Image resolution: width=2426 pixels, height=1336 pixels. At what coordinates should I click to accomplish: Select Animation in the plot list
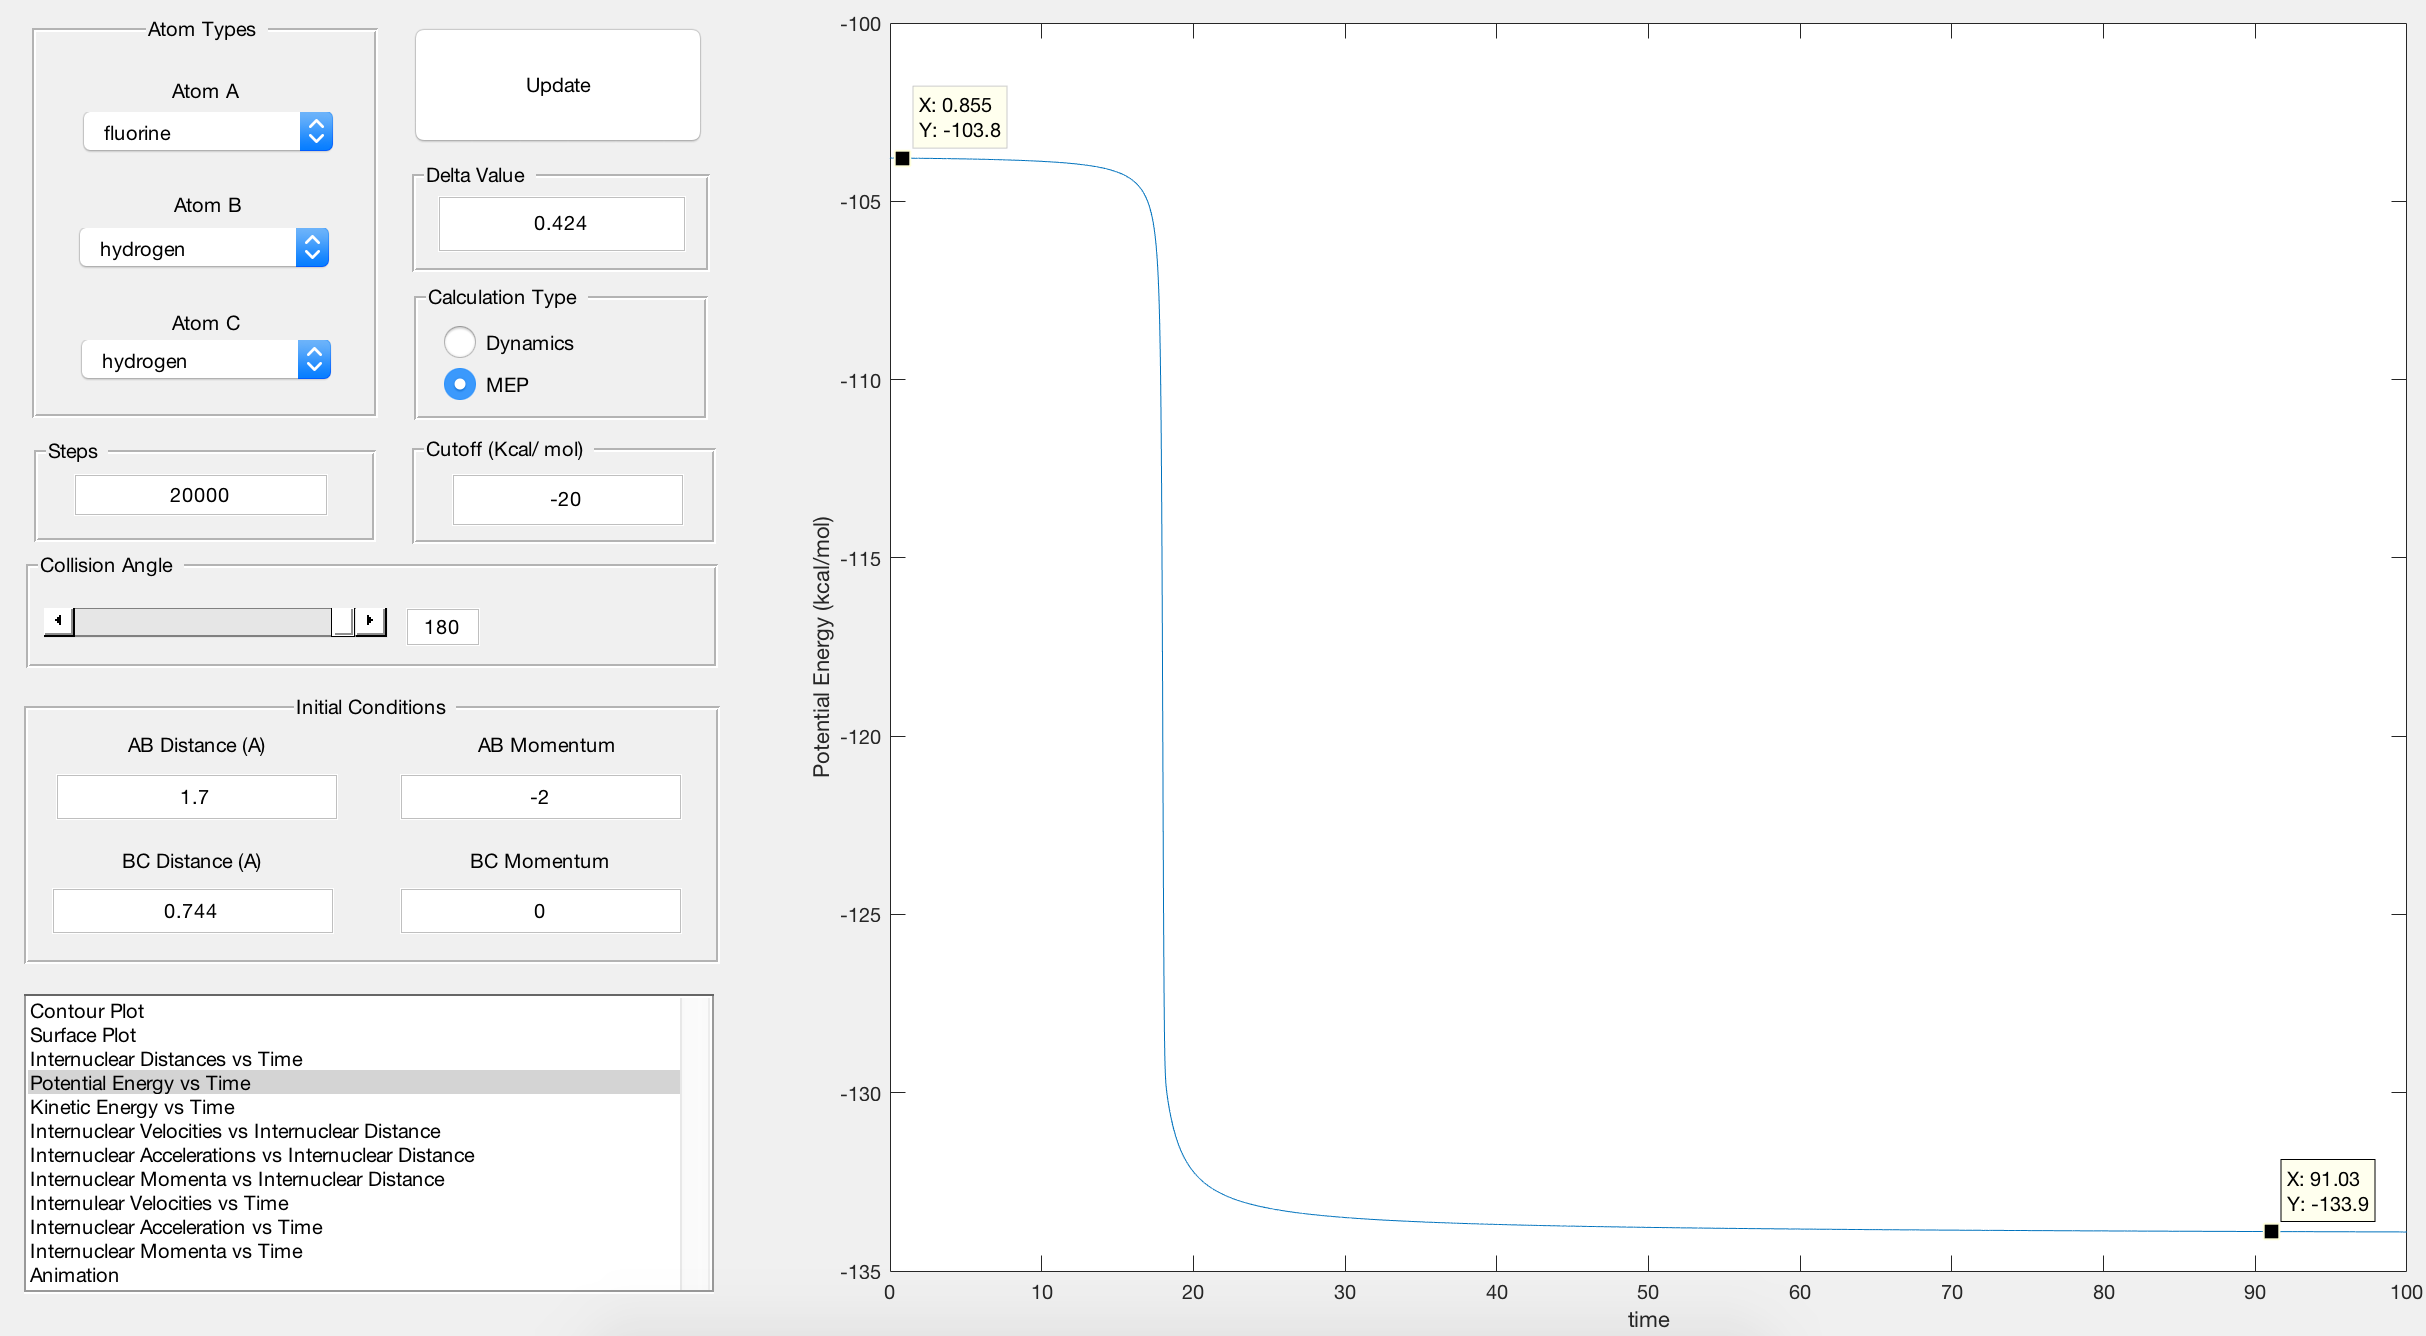[74, 1275]
